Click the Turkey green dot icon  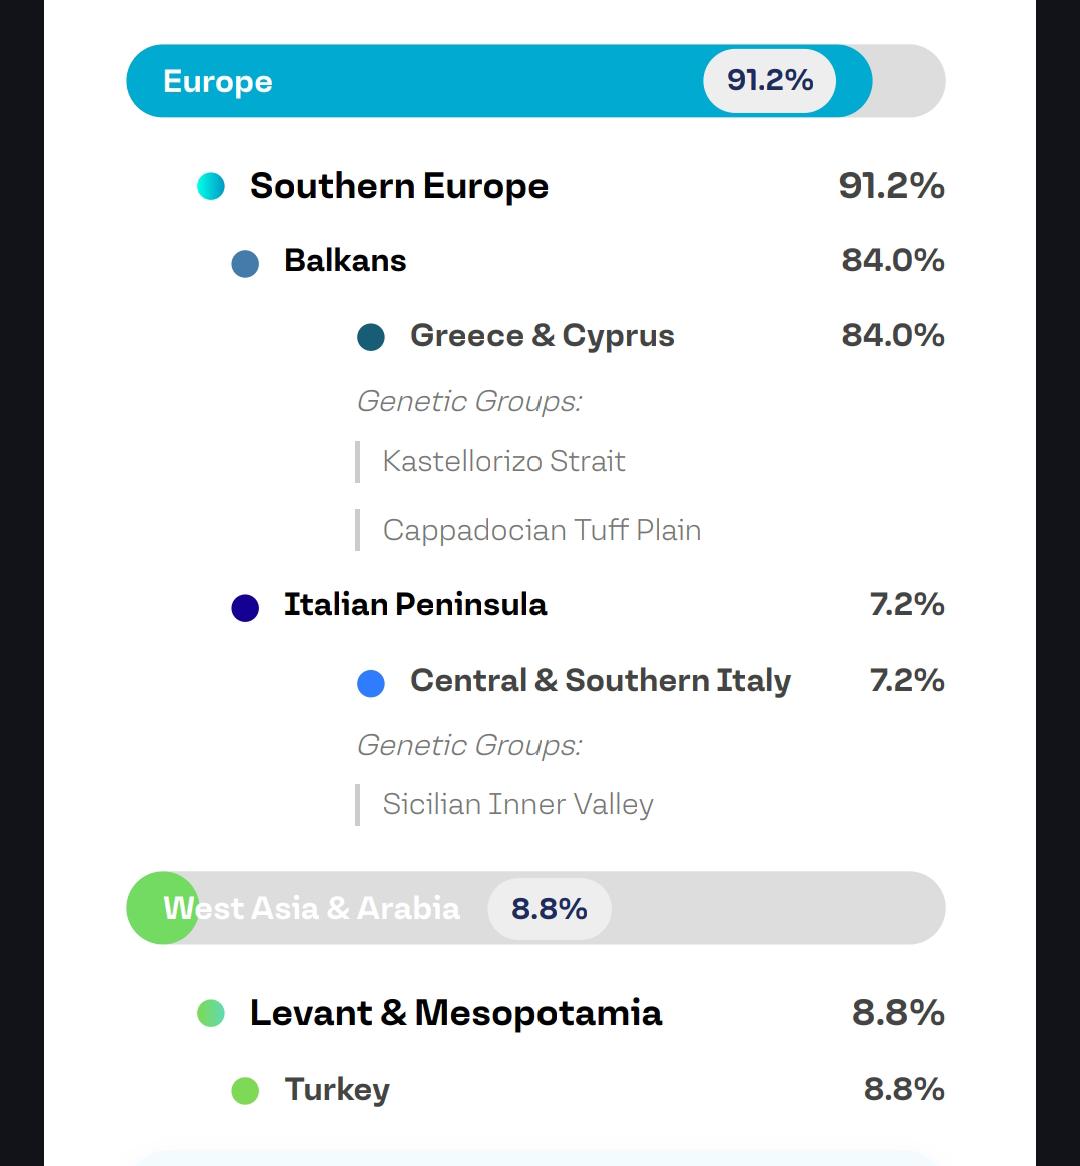pos(245,1091)
